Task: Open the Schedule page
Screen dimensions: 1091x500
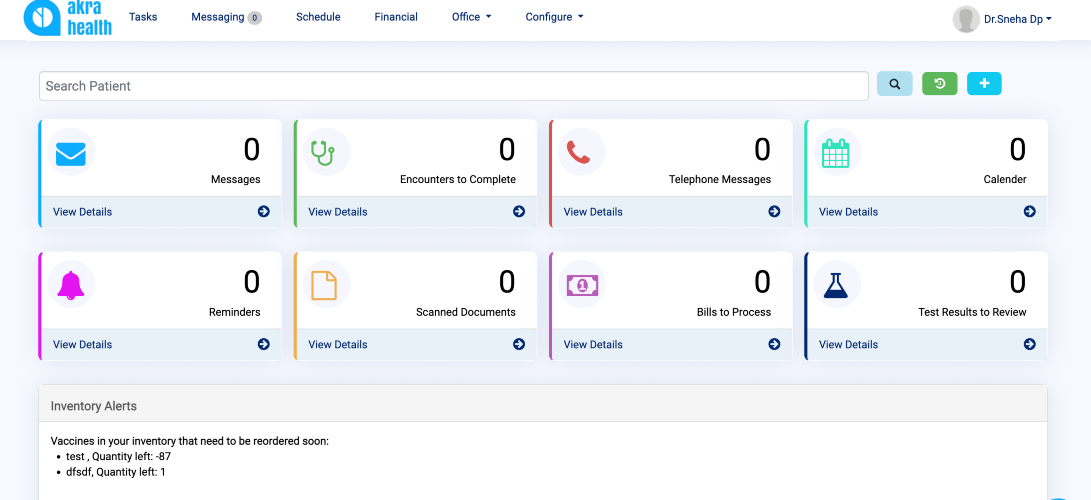Action: [x=318, y=17]
